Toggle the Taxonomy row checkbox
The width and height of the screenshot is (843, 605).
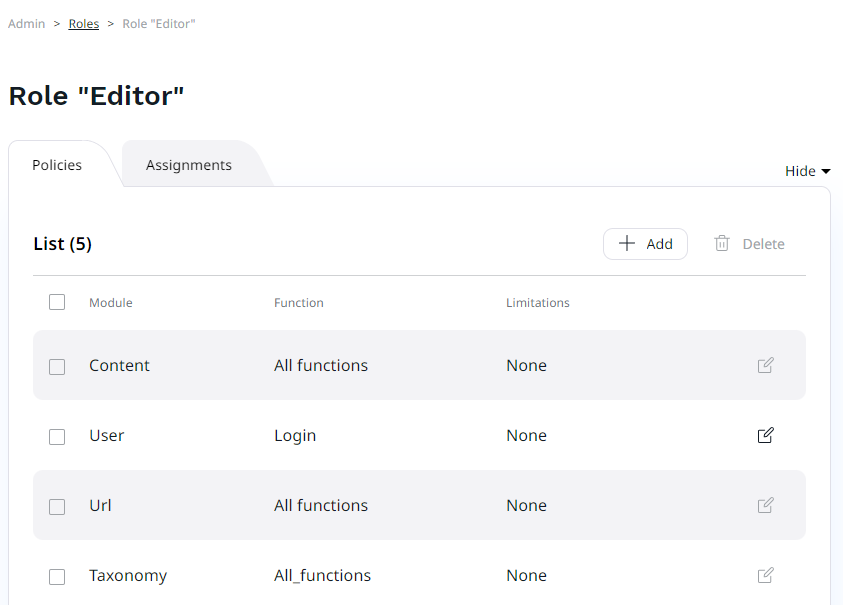tap(57, 576)
